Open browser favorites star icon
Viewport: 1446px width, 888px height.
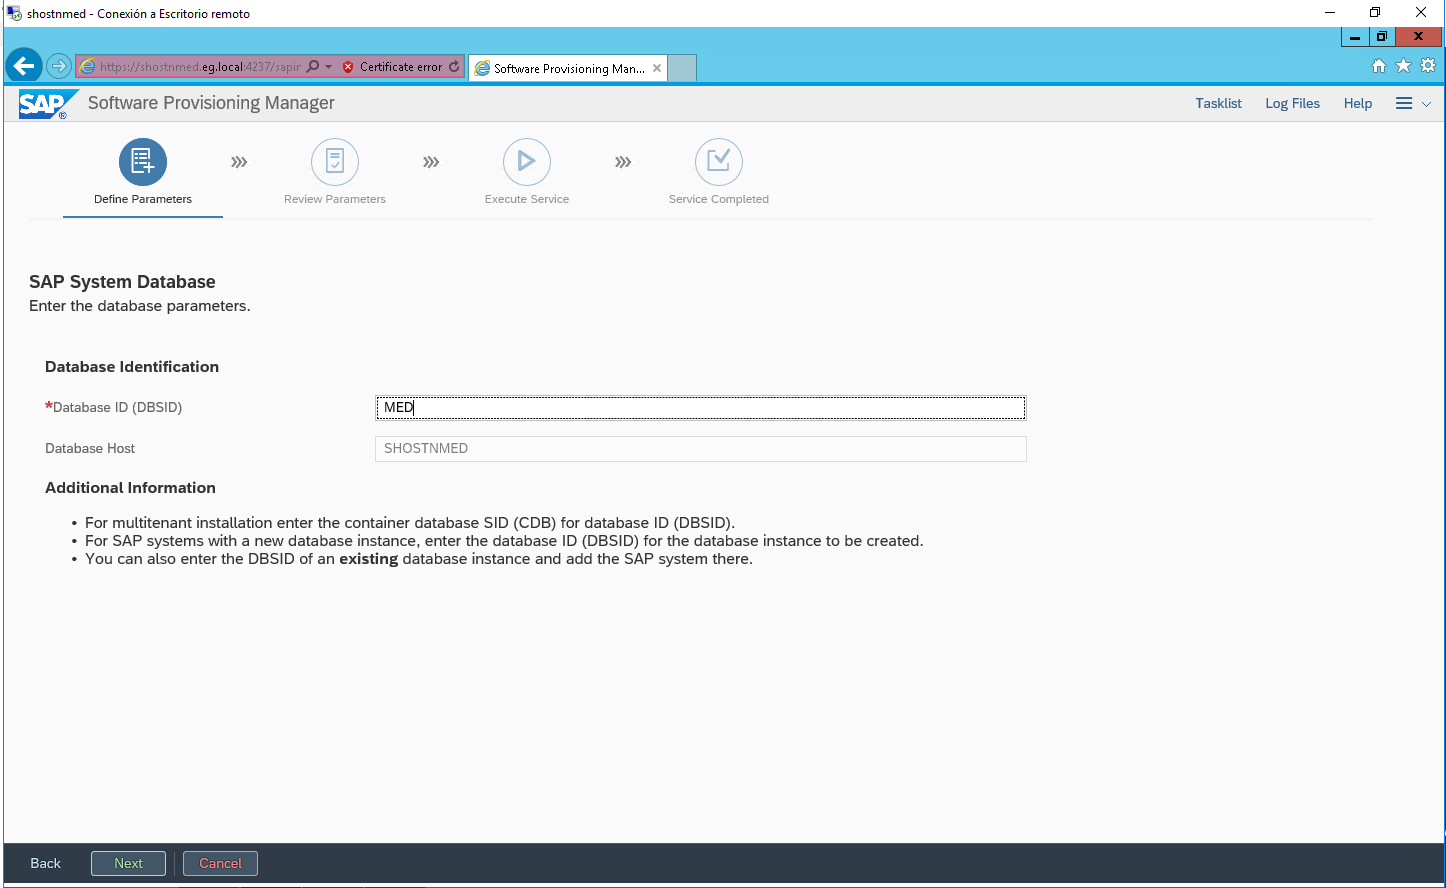[x=1403, y=66]
